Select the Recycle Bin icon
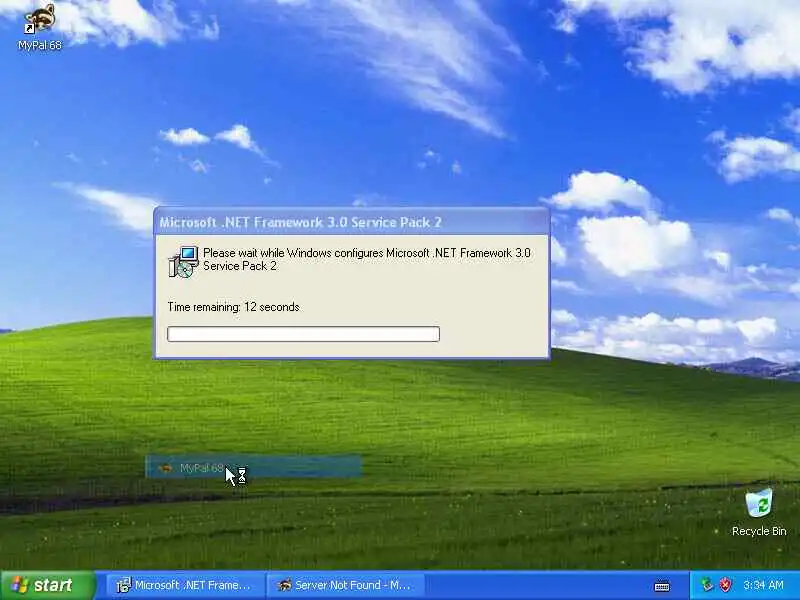The height and width of the screenshot is (600, 800). point(759,513)
